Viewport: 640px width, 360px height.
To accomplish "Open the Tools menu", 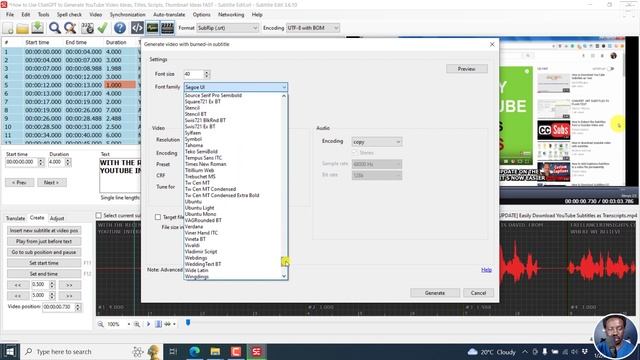I will coord(43,14).
